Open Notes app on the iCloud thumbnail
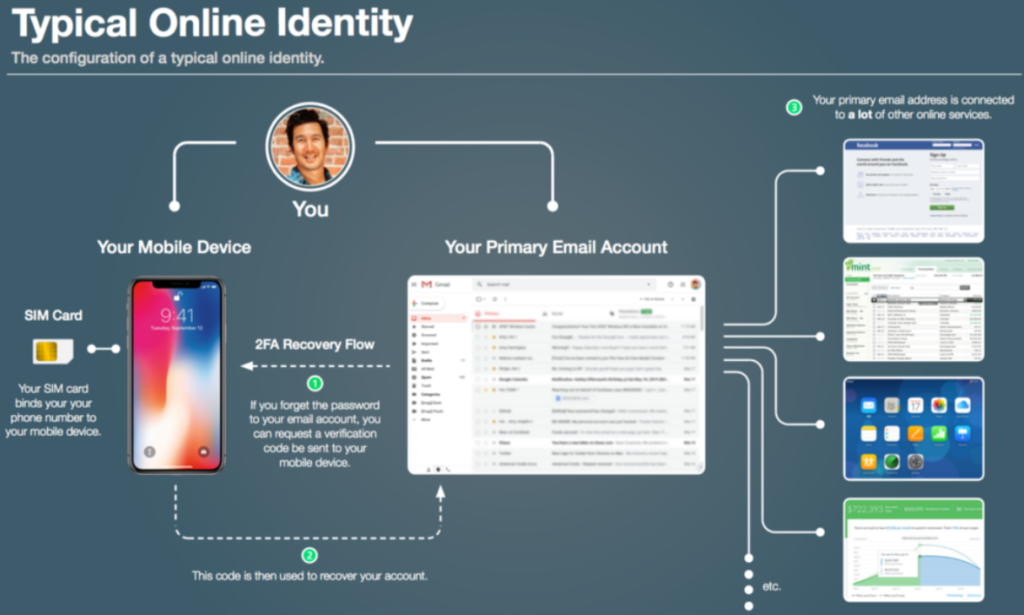1024x615 pixels. pyautogui.click(x=868, y=433)
